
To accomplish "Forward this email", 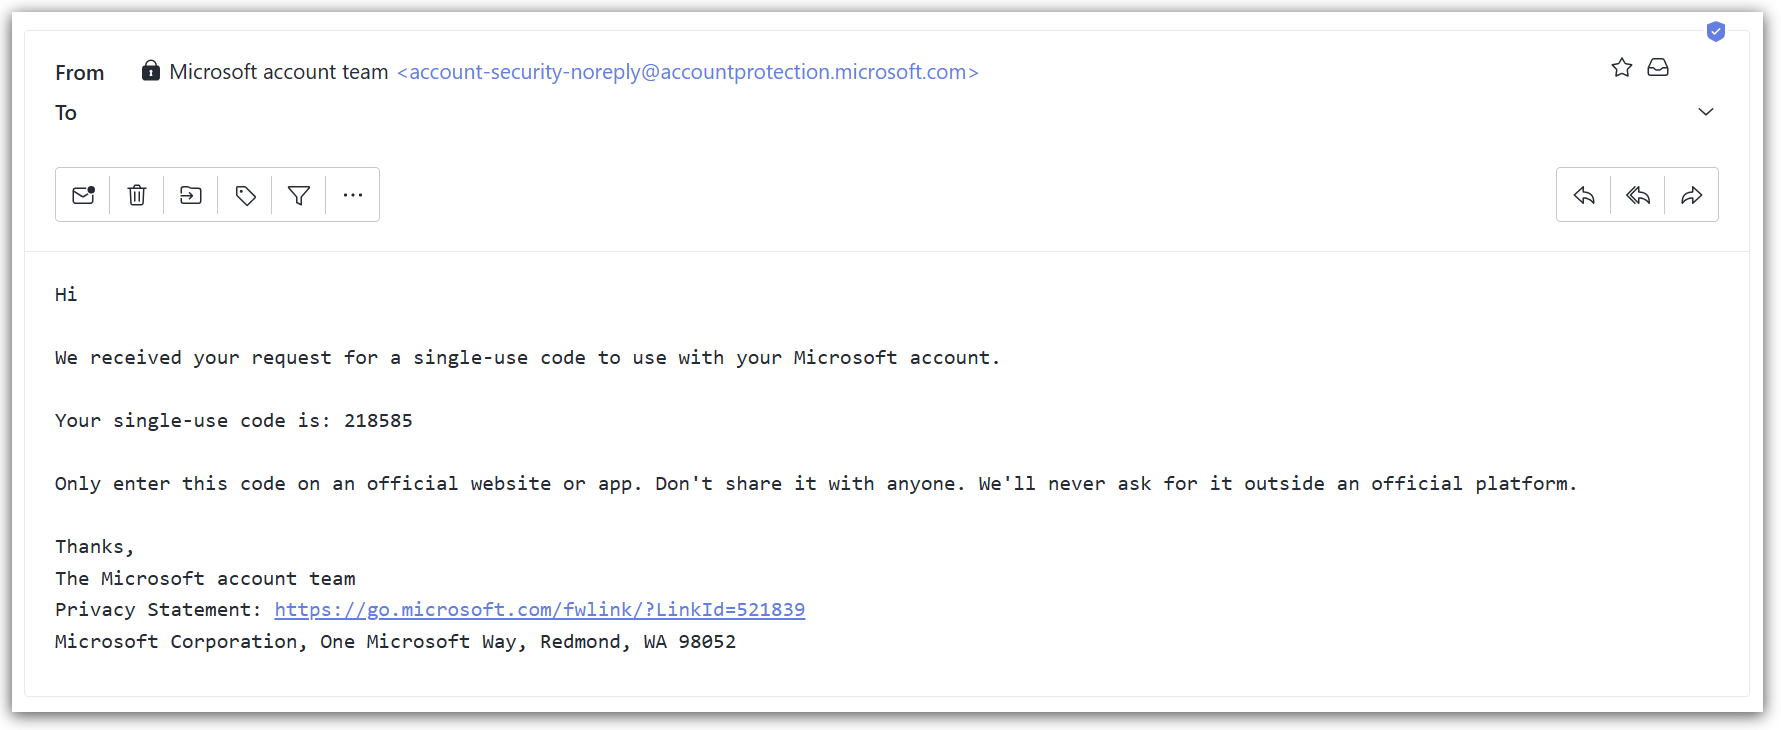I will tap(1692, 195).
